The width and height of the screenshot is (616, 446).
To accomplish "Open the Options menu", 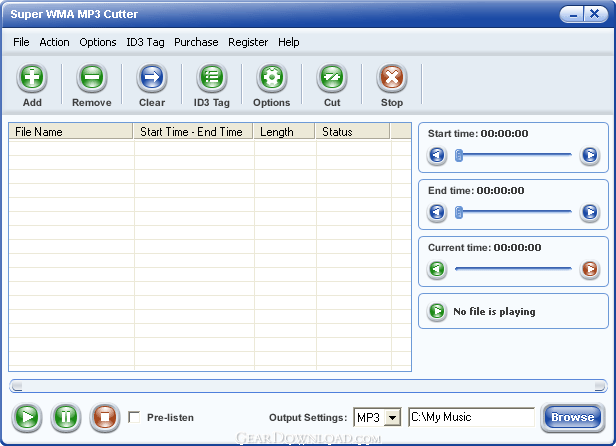I will click(98, 42).
